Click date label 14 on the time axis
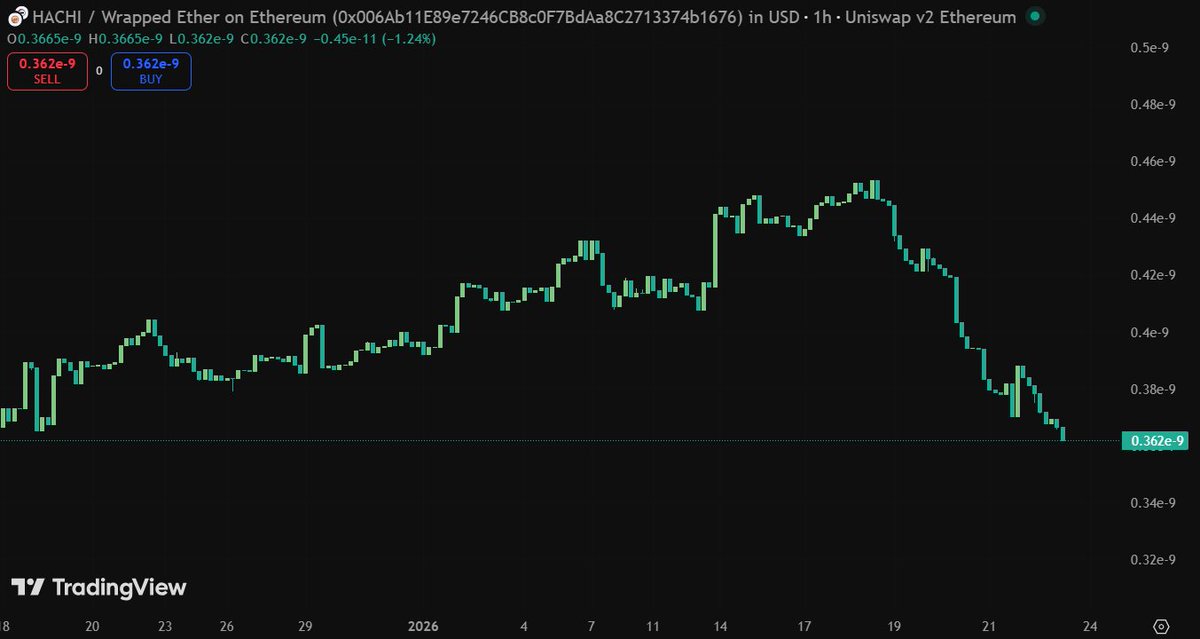 click(720, 627)
